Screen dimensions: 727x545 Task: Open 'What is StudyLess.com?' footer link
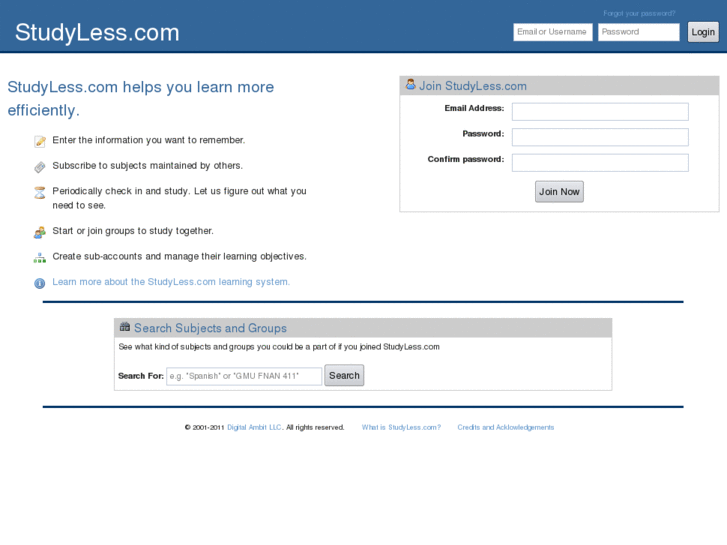401,427
